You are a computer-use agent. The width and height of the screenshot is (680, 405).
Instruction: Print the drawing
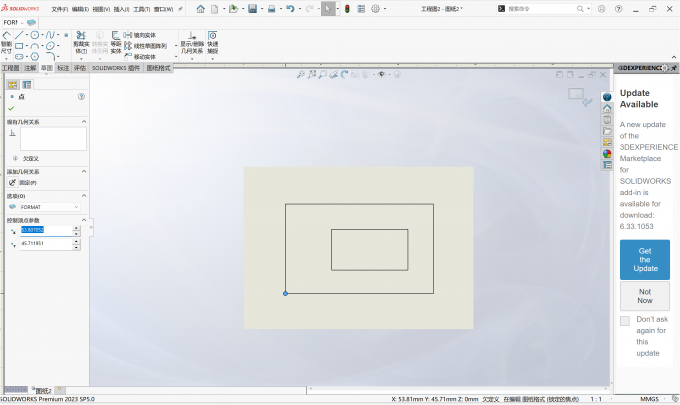[x=271, y=9]
